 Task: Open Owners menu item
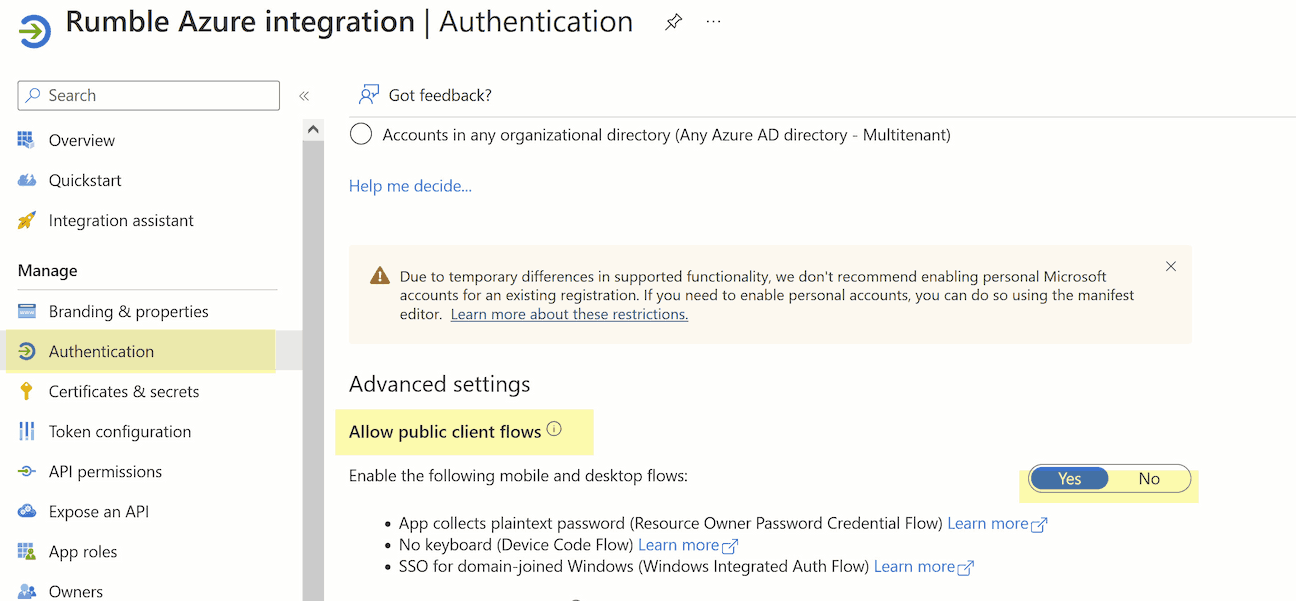76,591
